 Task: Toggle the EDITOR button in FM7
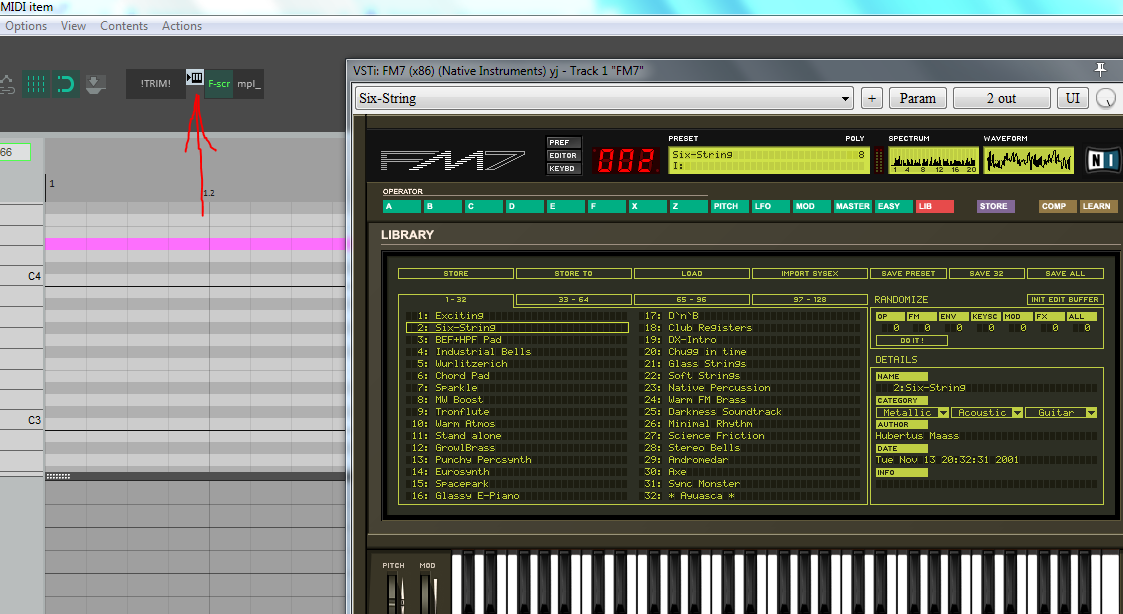(x=564, y=155)
